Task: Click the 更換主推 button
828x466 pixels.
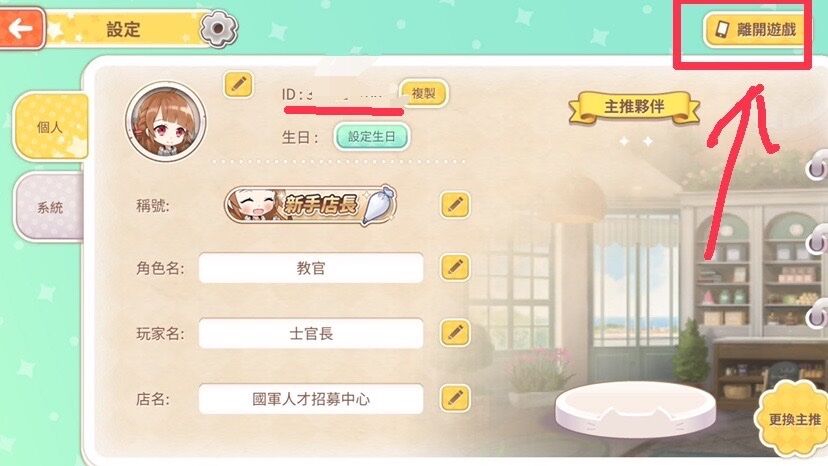Action: click(x=794, y=420)
